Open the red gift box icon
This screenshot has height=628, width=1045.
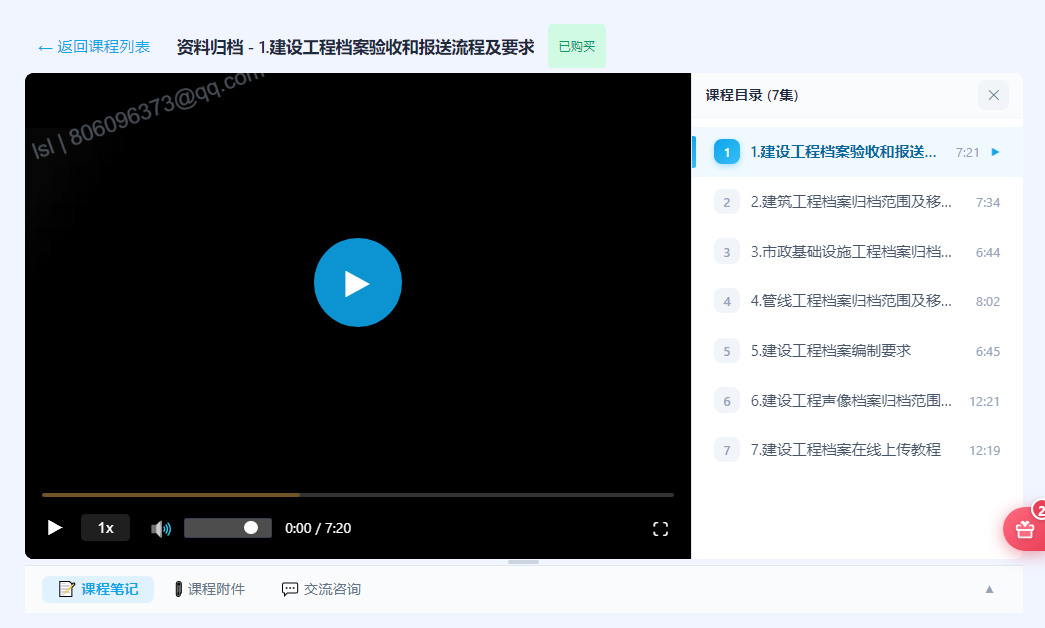(x=1025, y=529)
